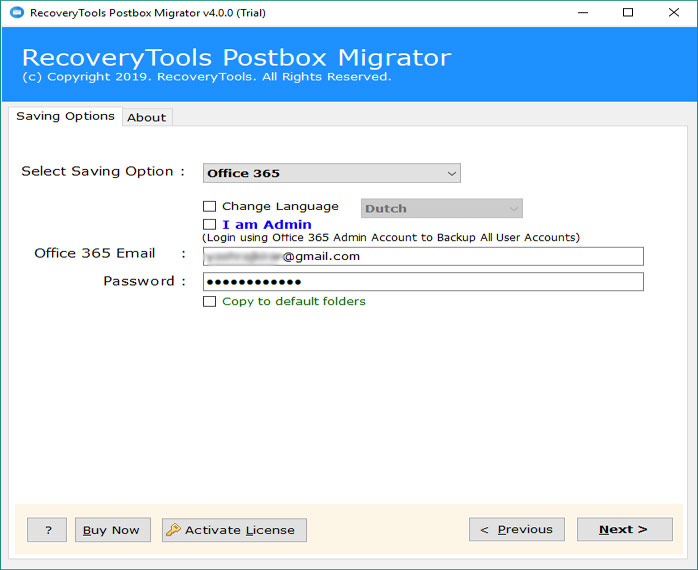
Task: Close the Postbox Migrator window
Action: [674, 13]
